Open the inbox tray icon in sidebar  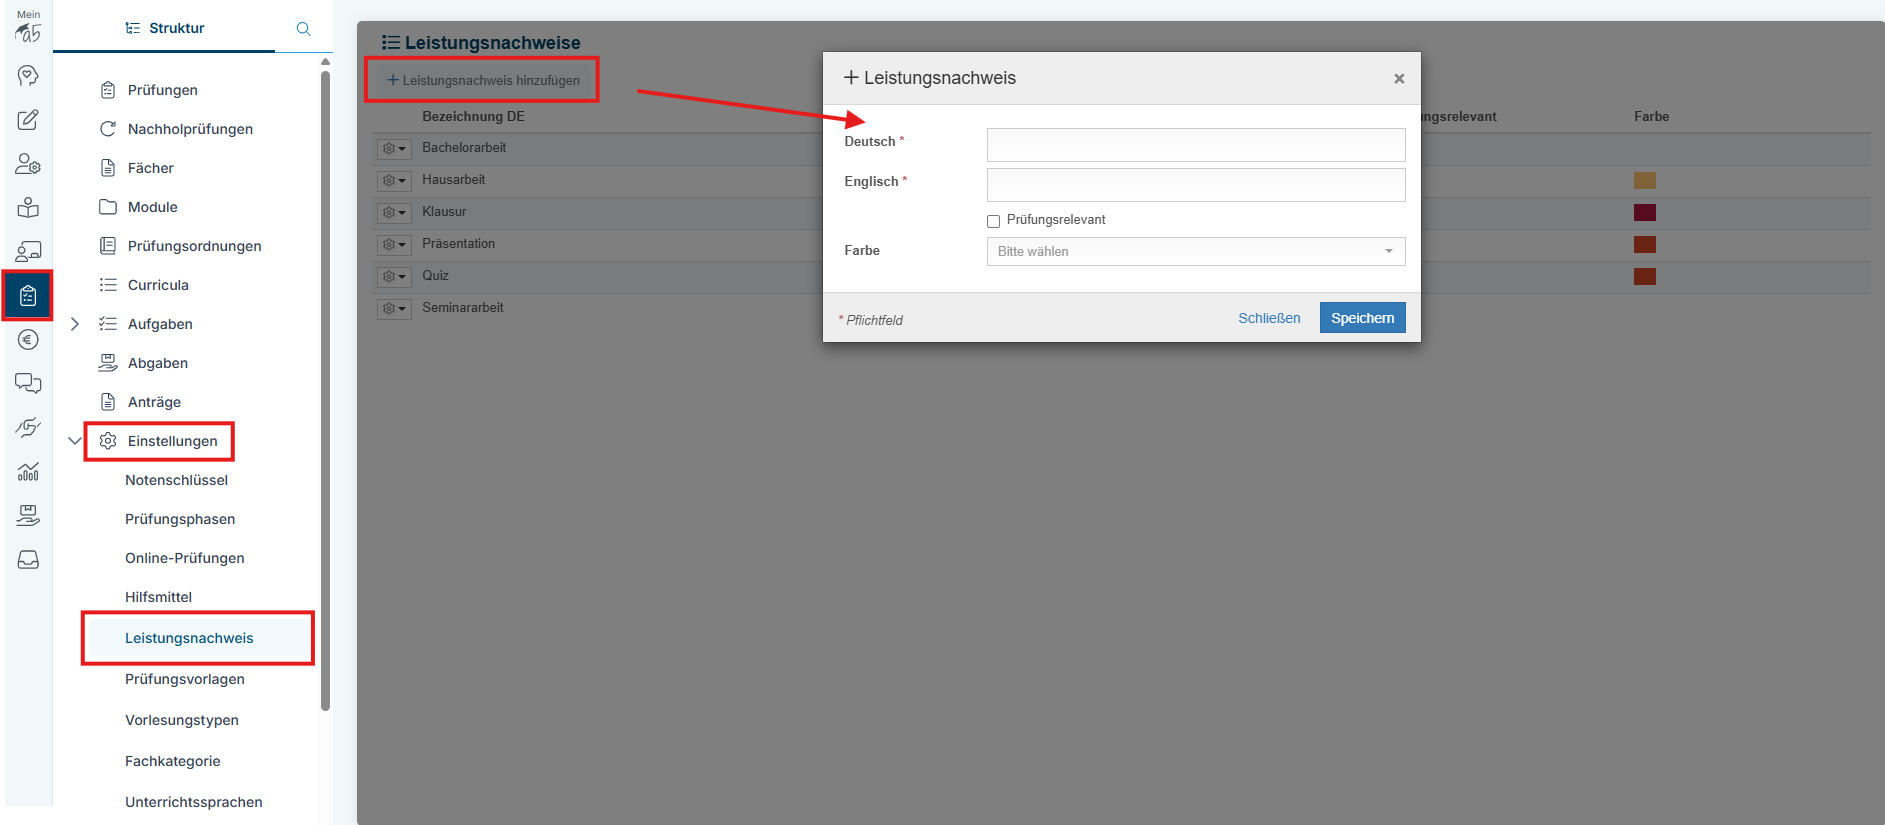pos(28,560)
